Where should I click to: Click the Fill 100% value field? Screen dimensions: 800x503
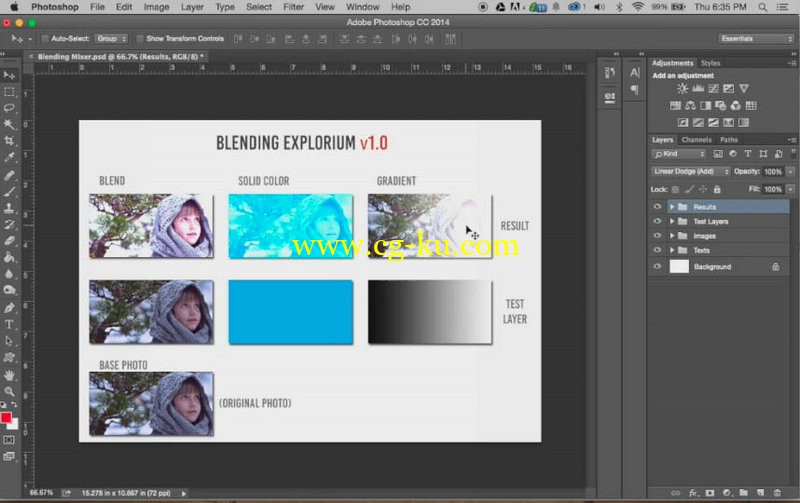773,189
